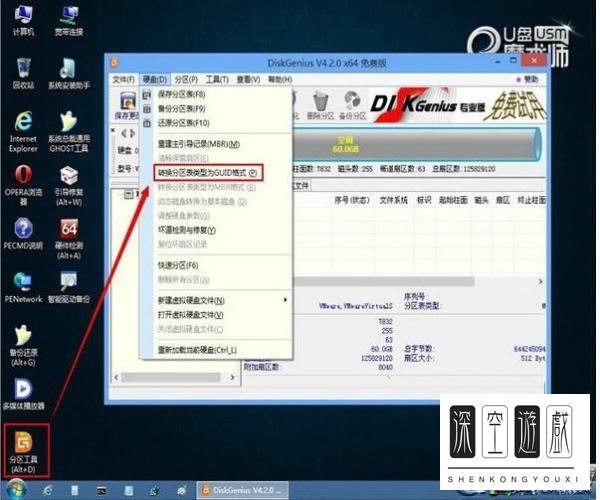Expand 新建虚拟硬盘文件(N) submenu arrow

click(x=285, y=300)
